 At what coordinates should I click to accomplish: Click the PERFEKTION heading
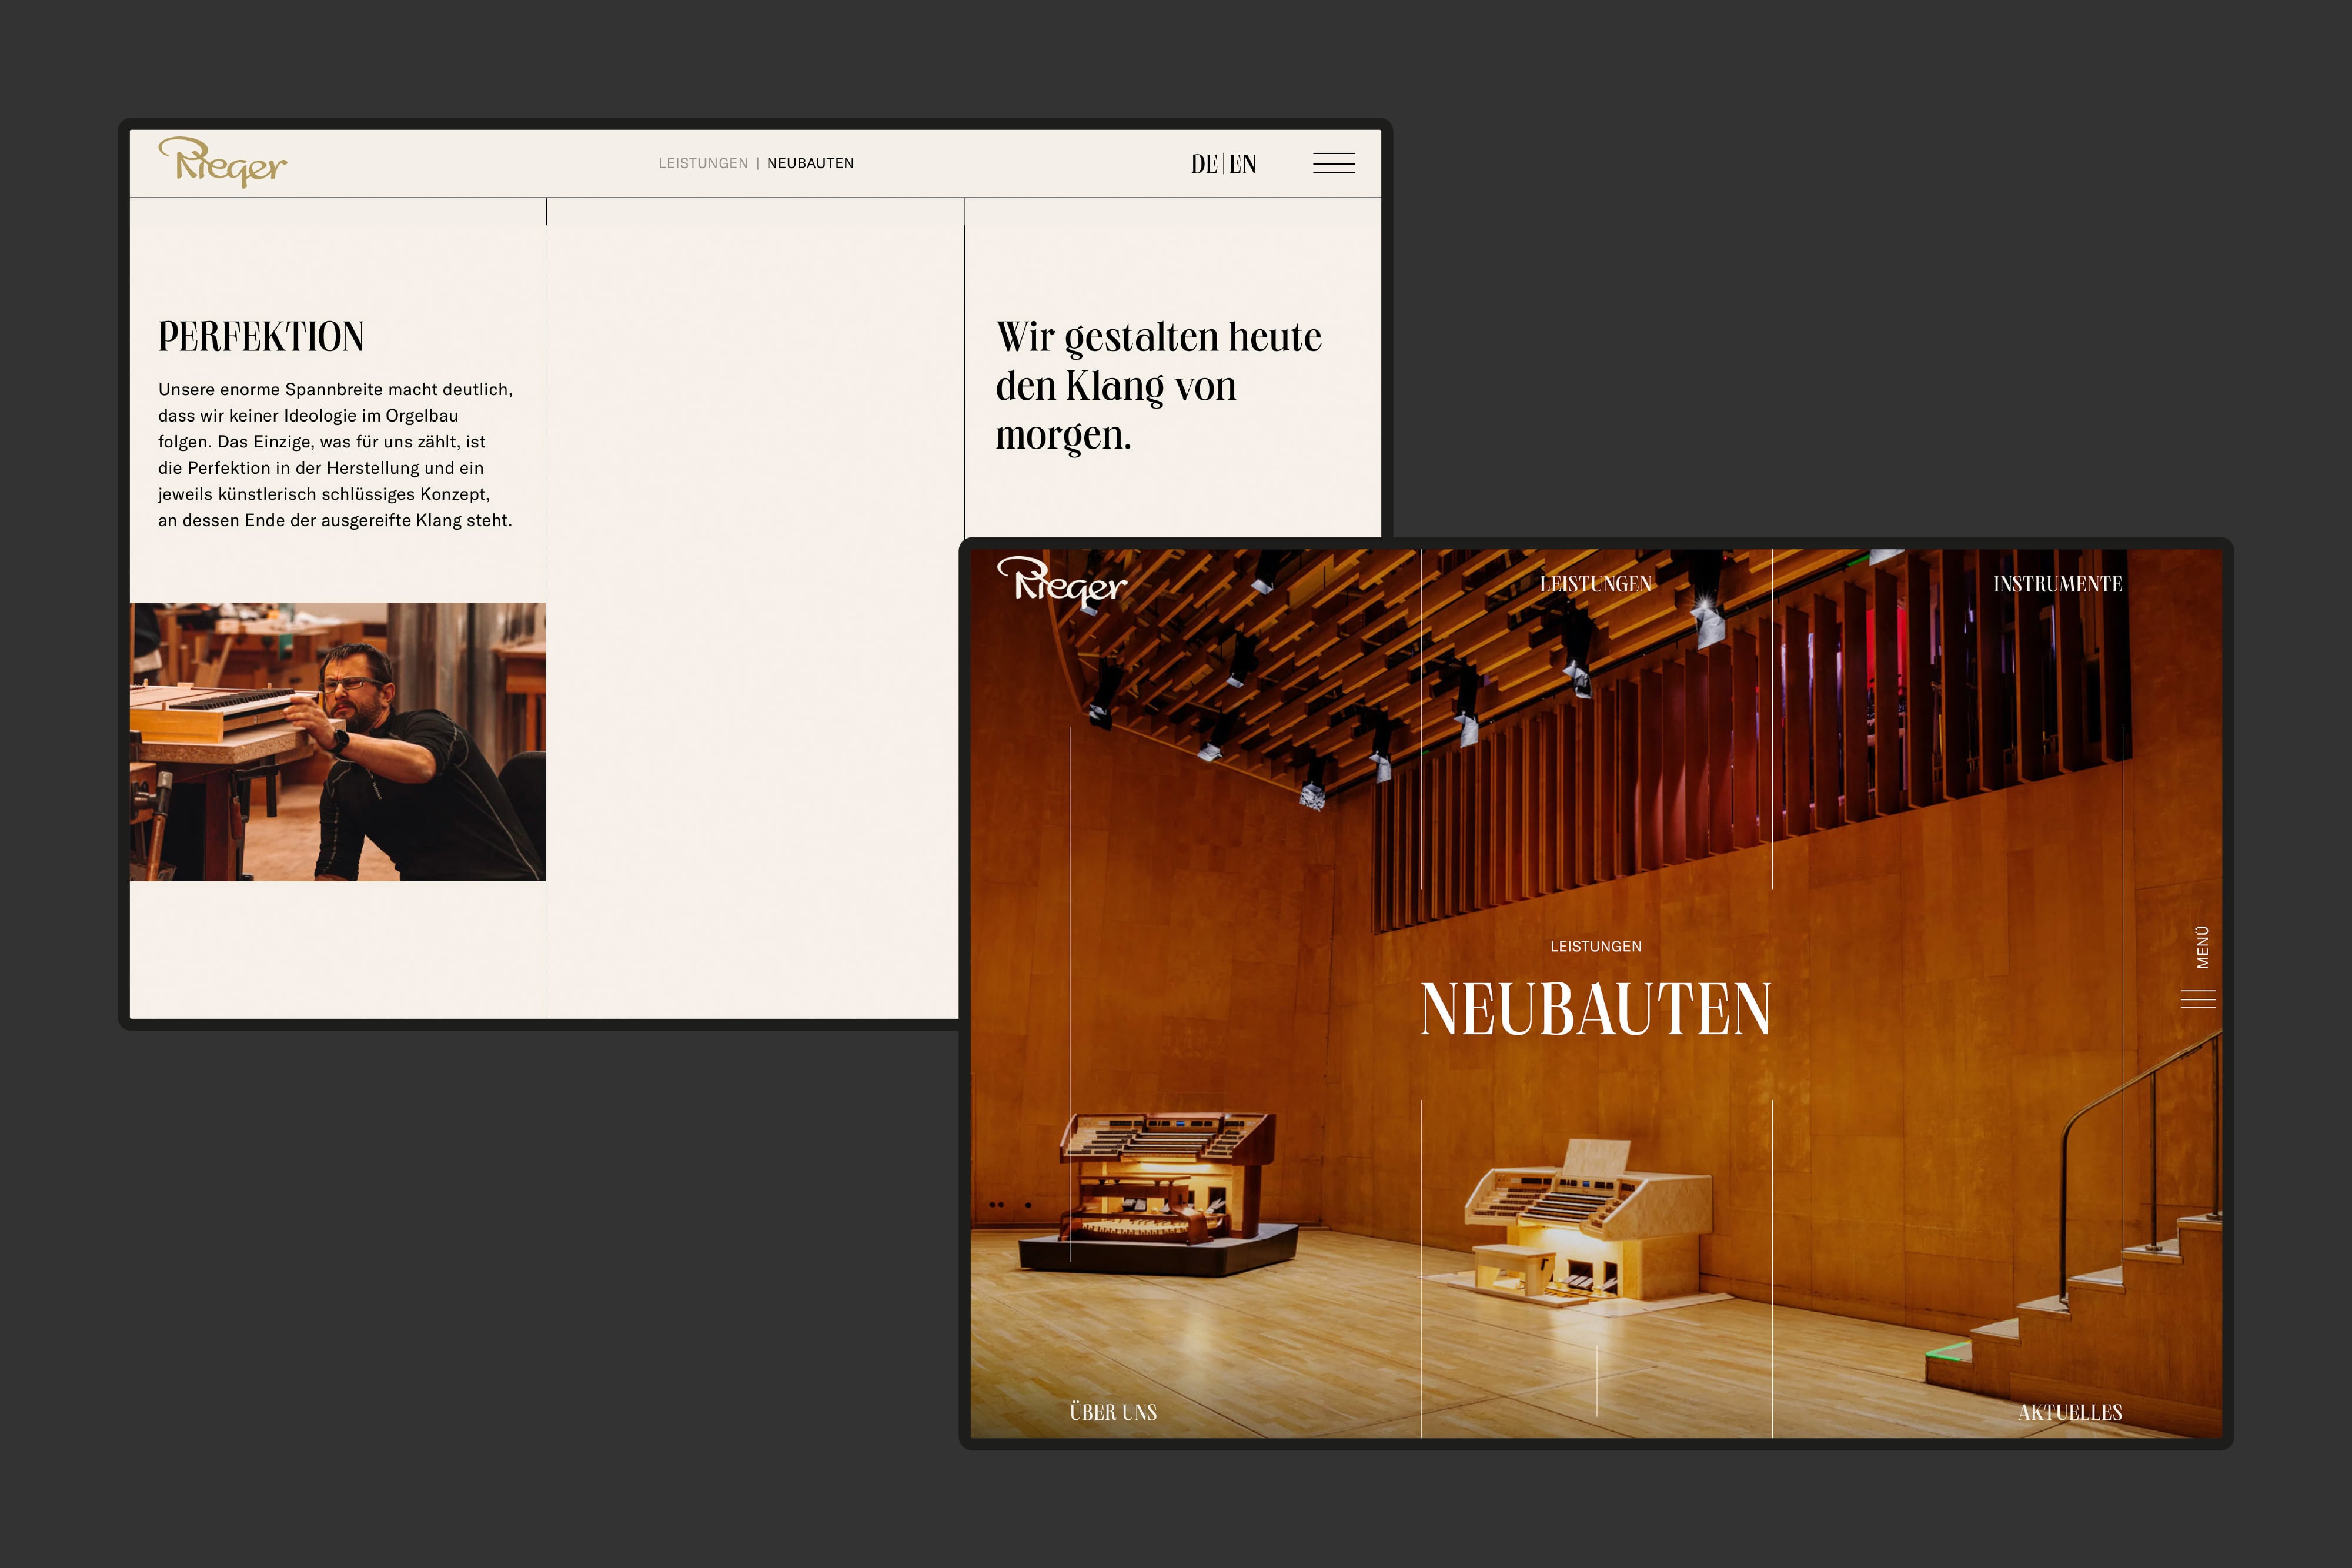point(261,337)
